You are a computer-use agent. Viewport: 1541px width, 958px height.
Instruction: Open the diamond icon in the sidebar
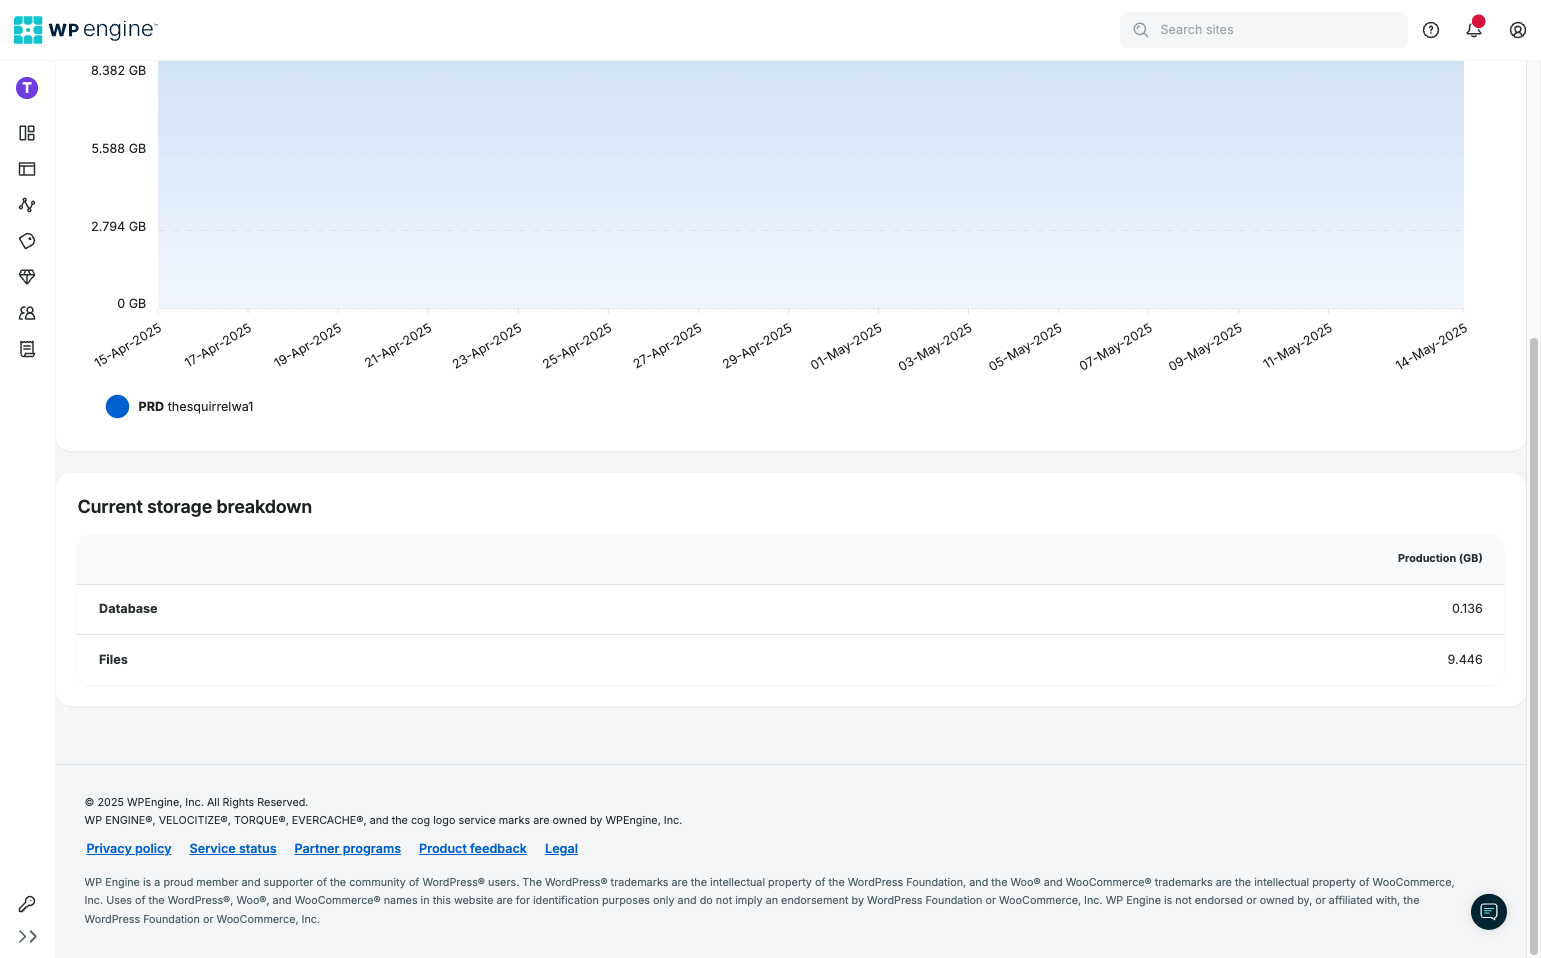[27, 277]
